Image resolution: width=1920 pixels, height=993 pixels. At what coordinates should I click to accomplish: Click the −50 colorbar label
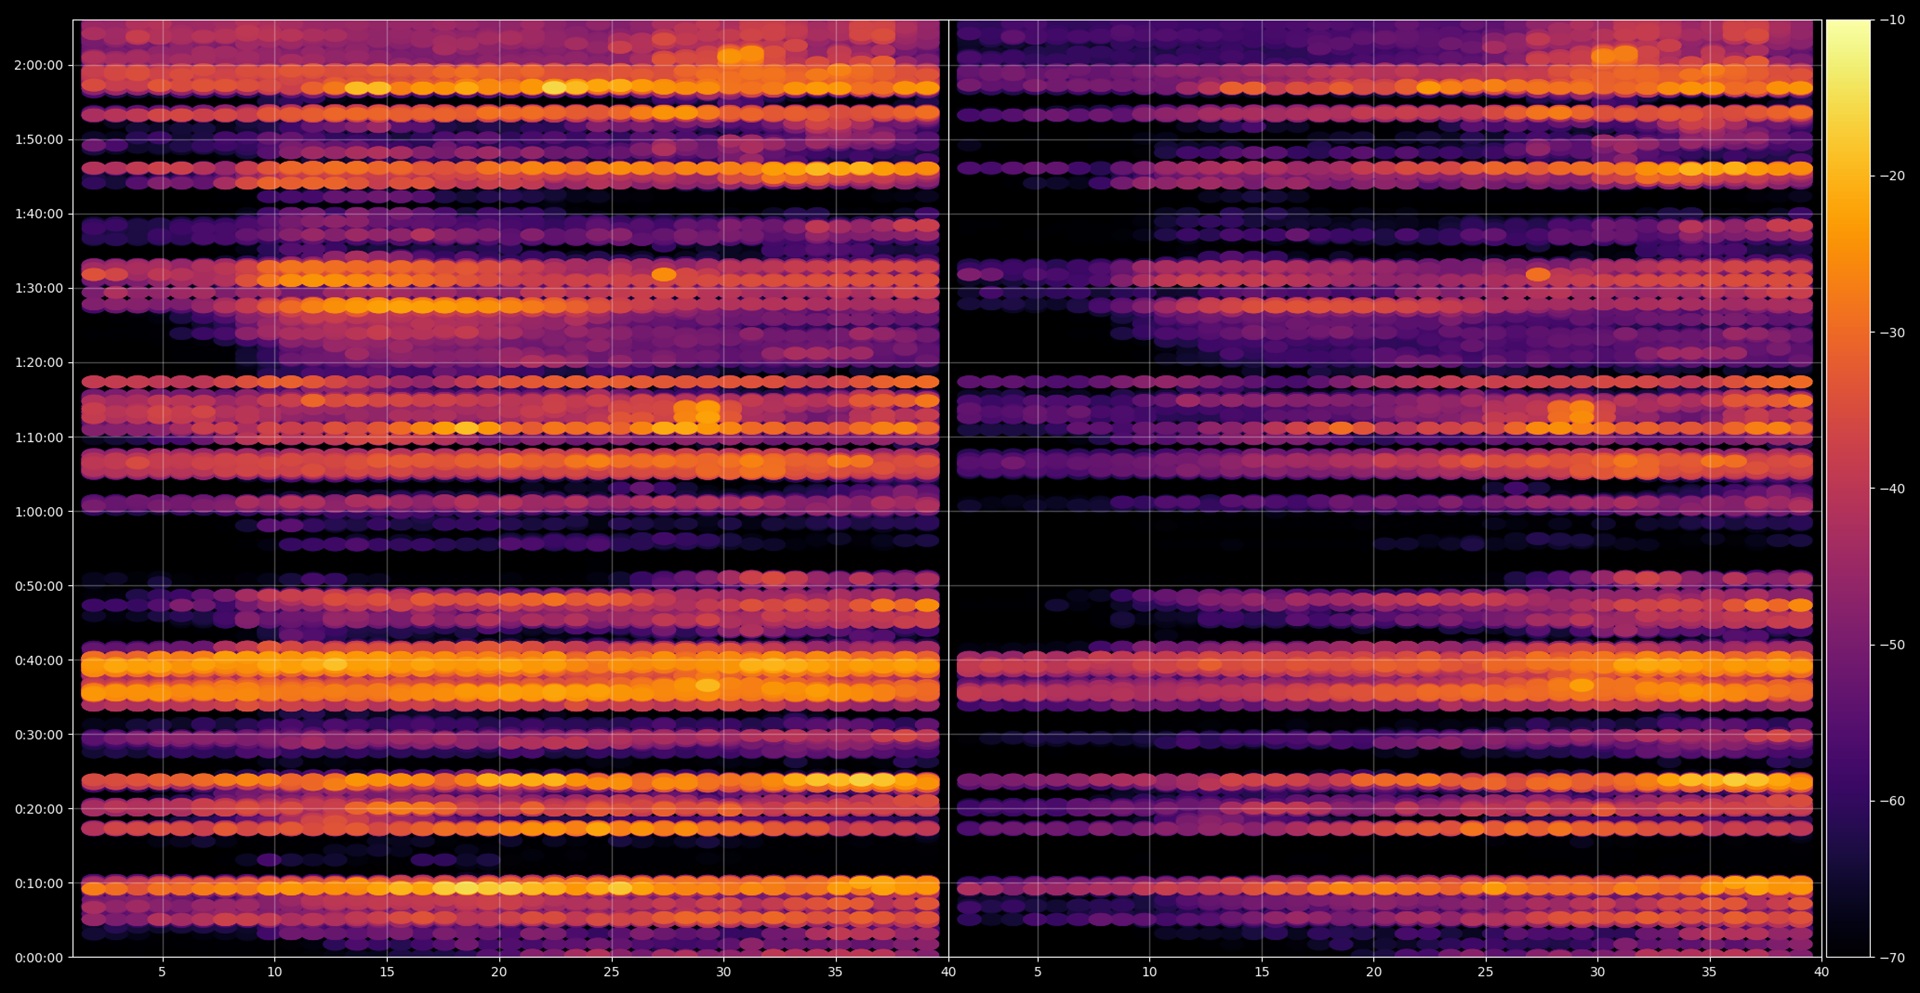pyautogui.click(x=1892, y=645)
